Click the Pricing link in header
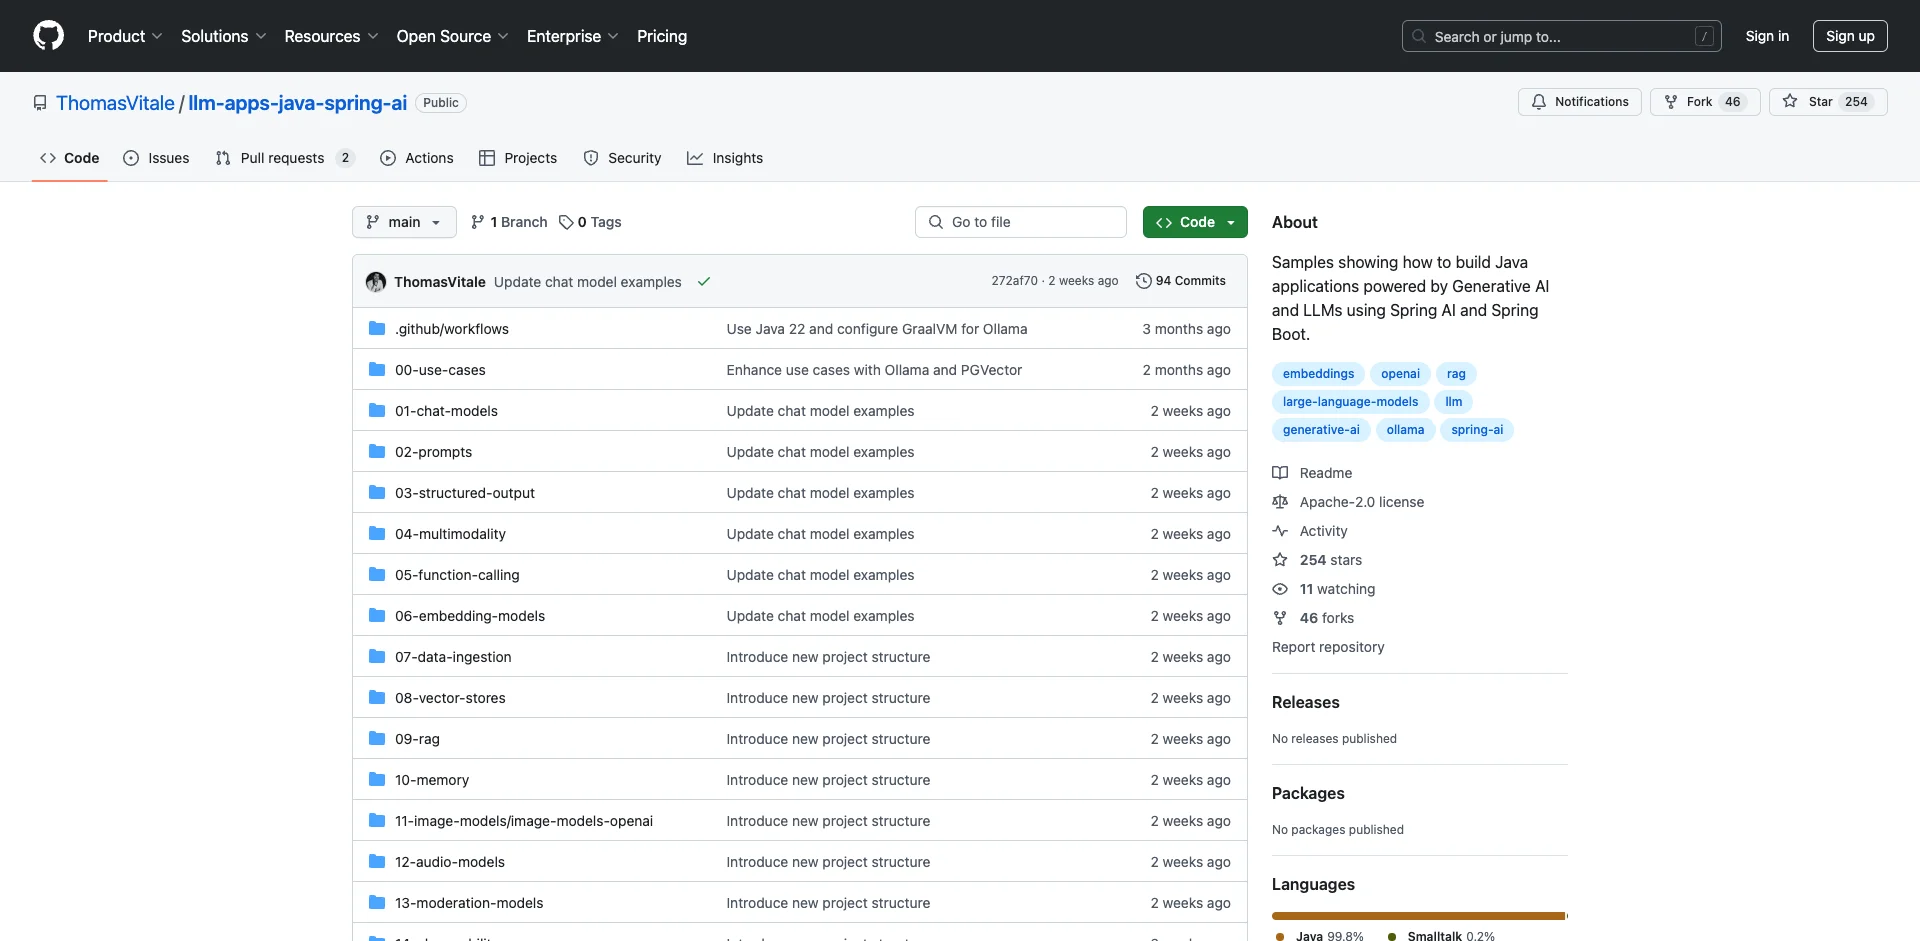Image resolution: width=1920 pixels, height=941 pixels. 662,36
